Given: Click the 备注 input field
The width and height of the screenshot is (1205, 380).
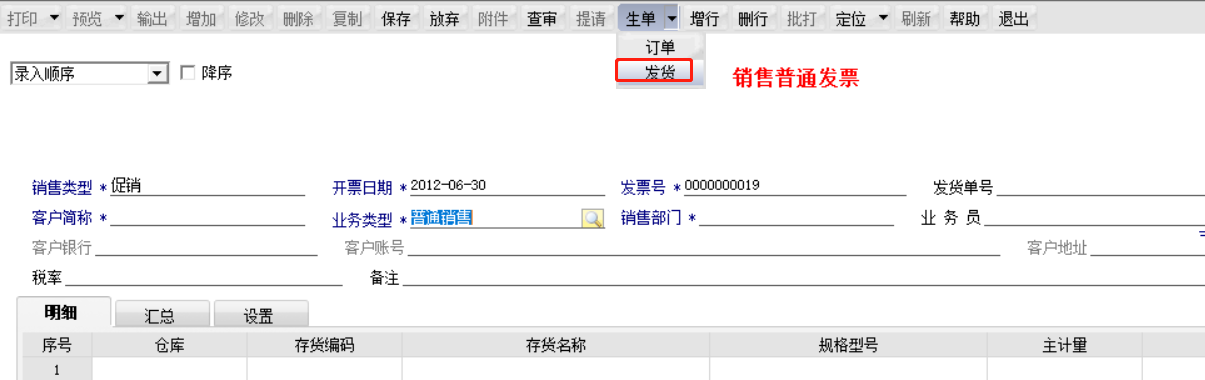Looking at the screenshot, I should pos(803,277).
